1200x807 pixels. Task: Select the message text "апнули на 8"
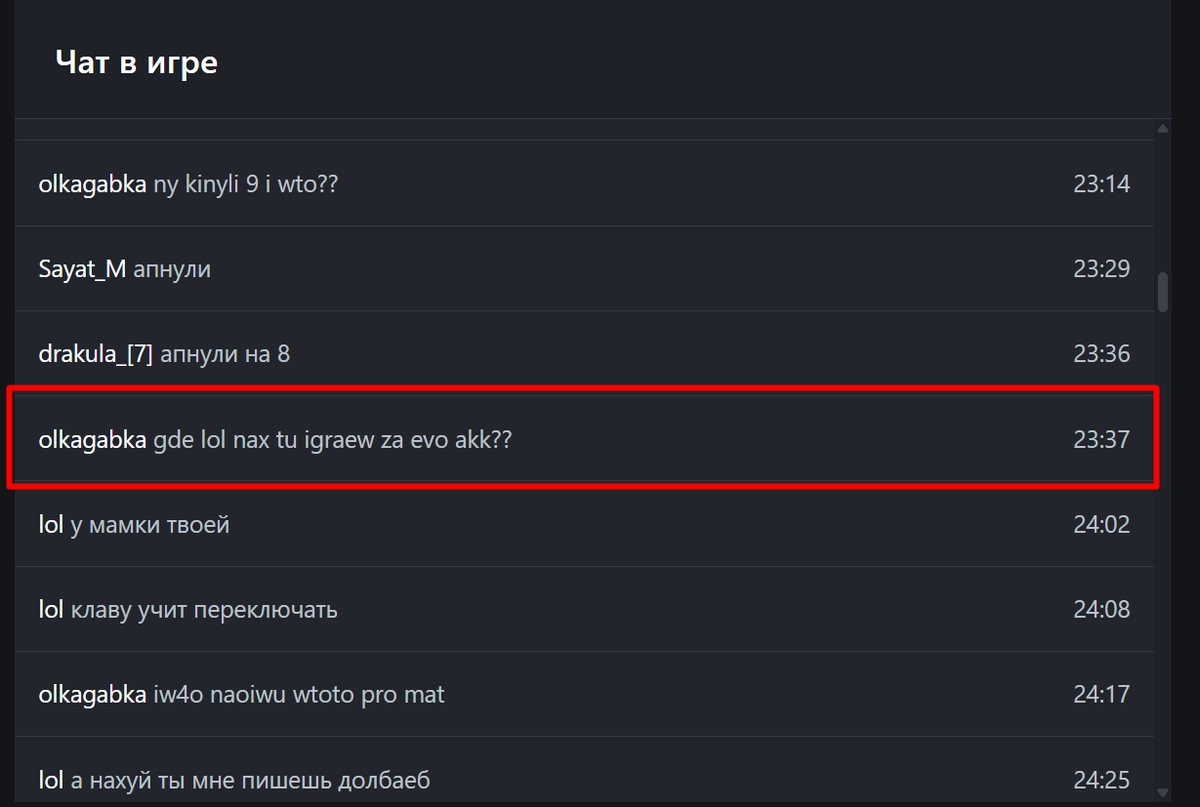225,354
